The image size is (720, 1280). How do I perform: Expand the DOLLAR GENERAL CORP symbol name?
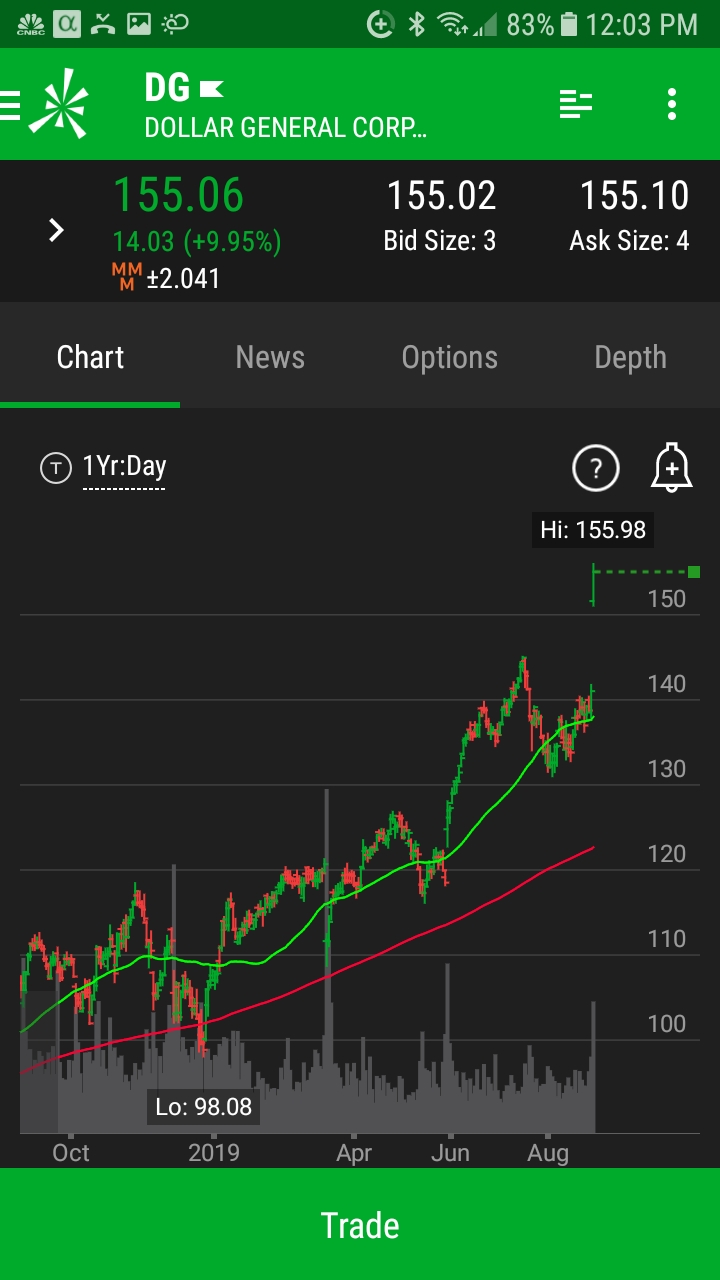click(285, 128)
